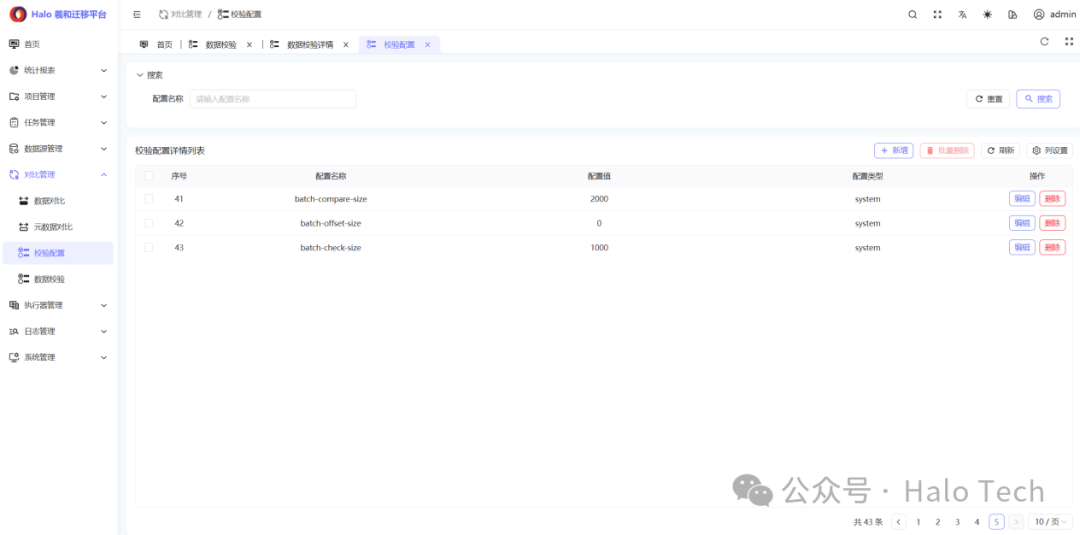Collapse the 对比管理 menu chevron
This screenshot has width=1080, height=535.
[104, 175]
